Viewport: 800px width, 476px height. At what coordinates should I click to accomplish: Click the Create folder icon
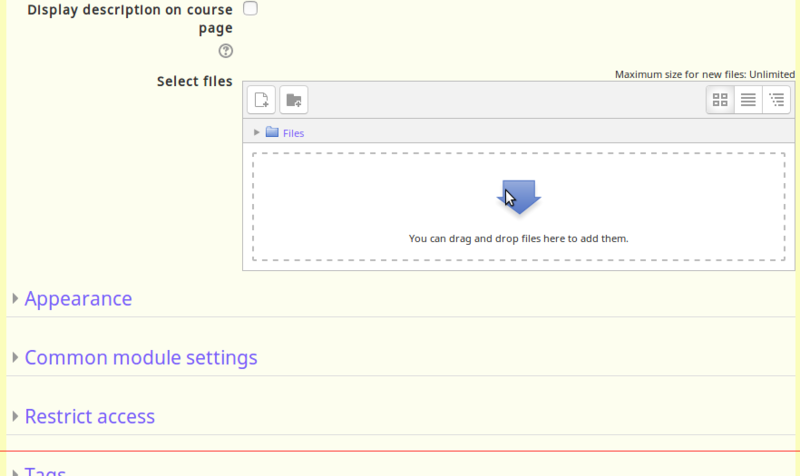coord(293,99)
